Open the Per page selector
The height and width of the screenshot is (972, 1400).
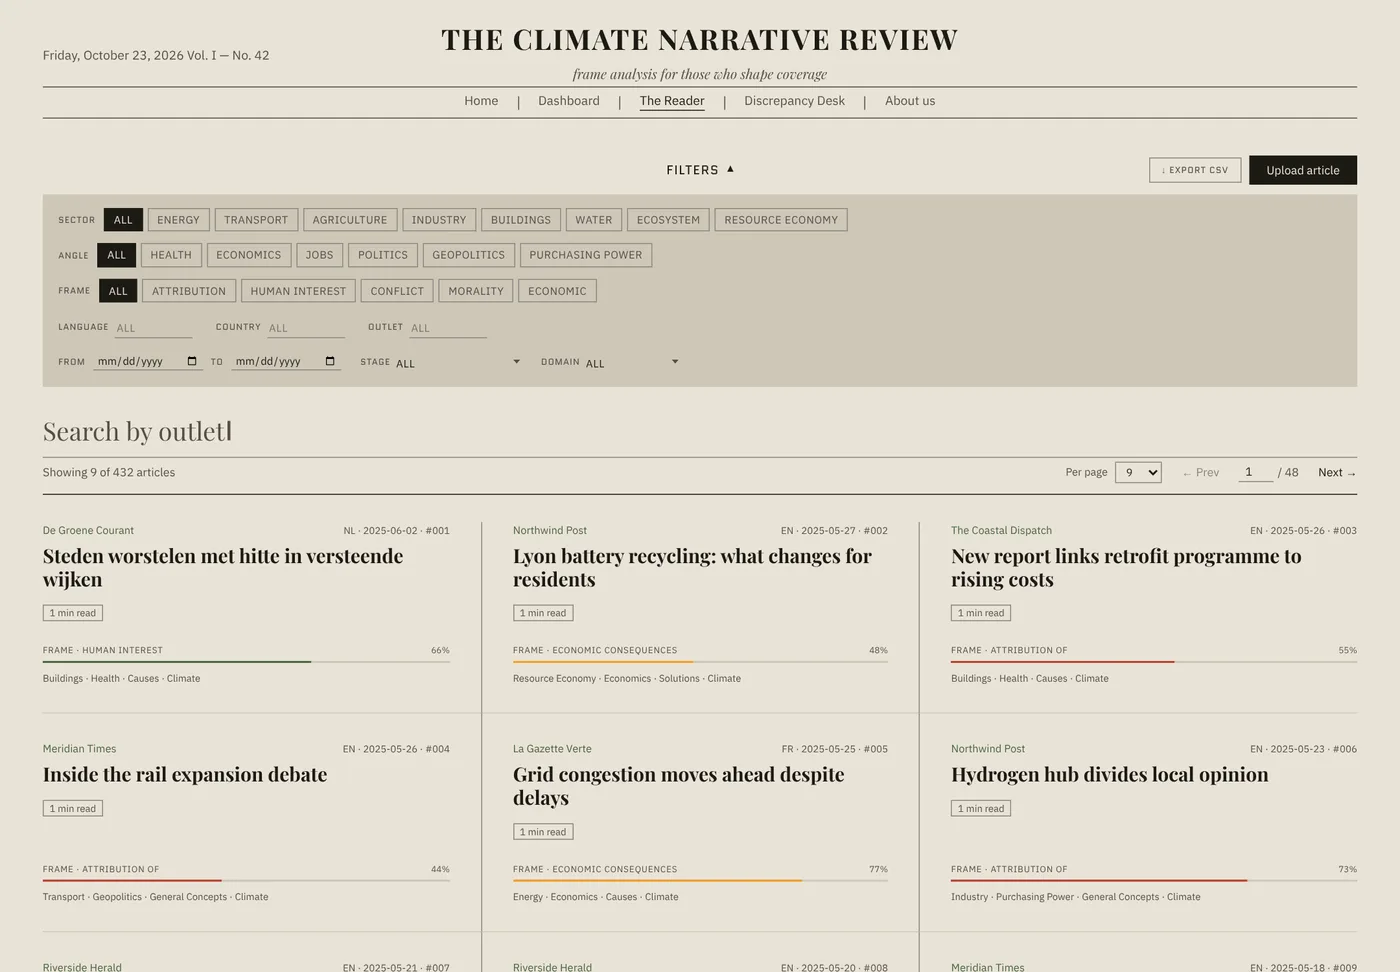pyautogui.click(x=1138, y=472)
